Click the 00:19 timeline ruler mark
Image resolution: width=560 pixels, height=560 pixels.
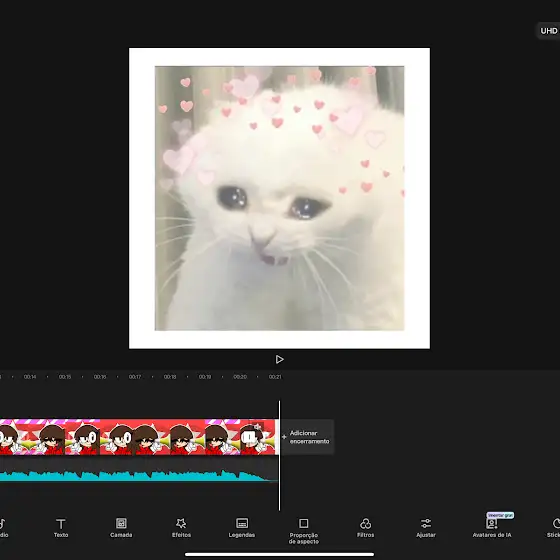pos(205,377)
